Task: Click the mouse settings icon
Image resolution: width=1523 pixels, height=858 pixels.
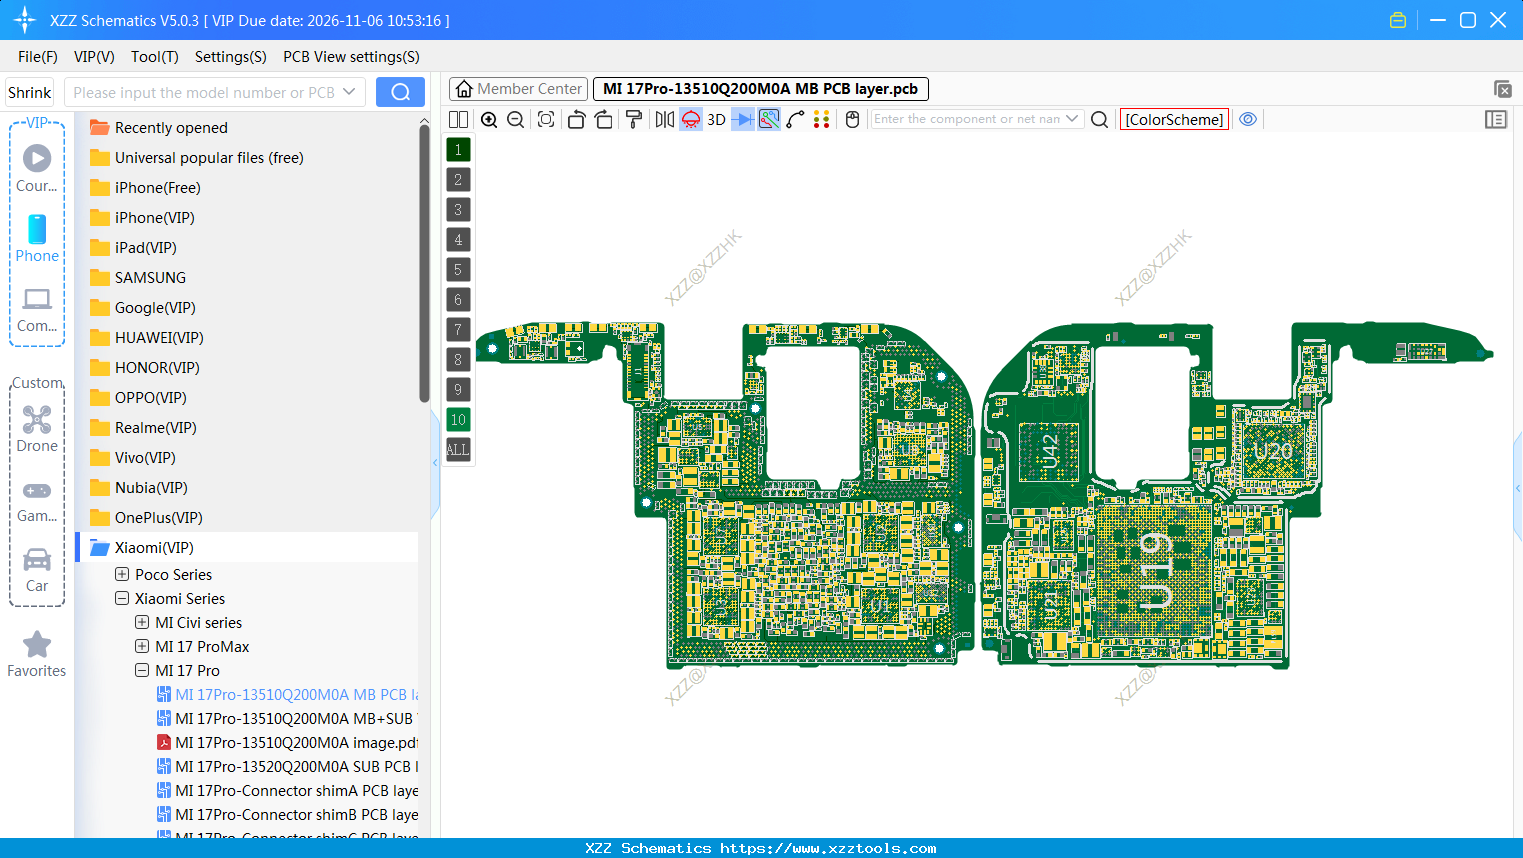Action: coord(852,120)
